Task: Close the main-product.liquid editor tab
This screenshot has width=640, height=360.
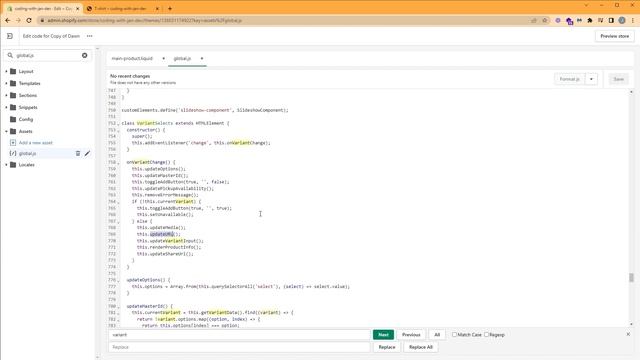Action: [163, 58]
